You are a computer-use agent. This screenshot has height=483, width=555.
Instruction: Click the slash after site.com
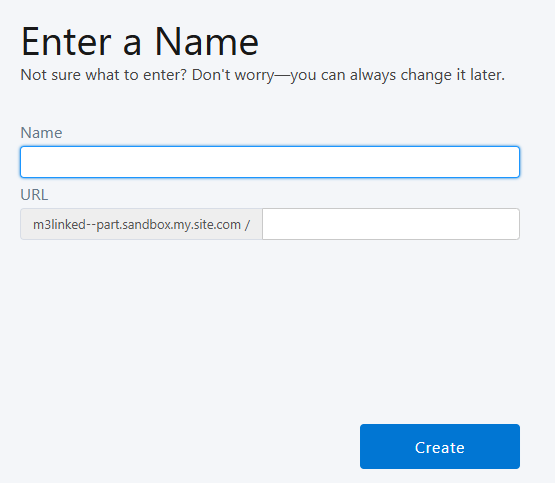coord(247,225)
